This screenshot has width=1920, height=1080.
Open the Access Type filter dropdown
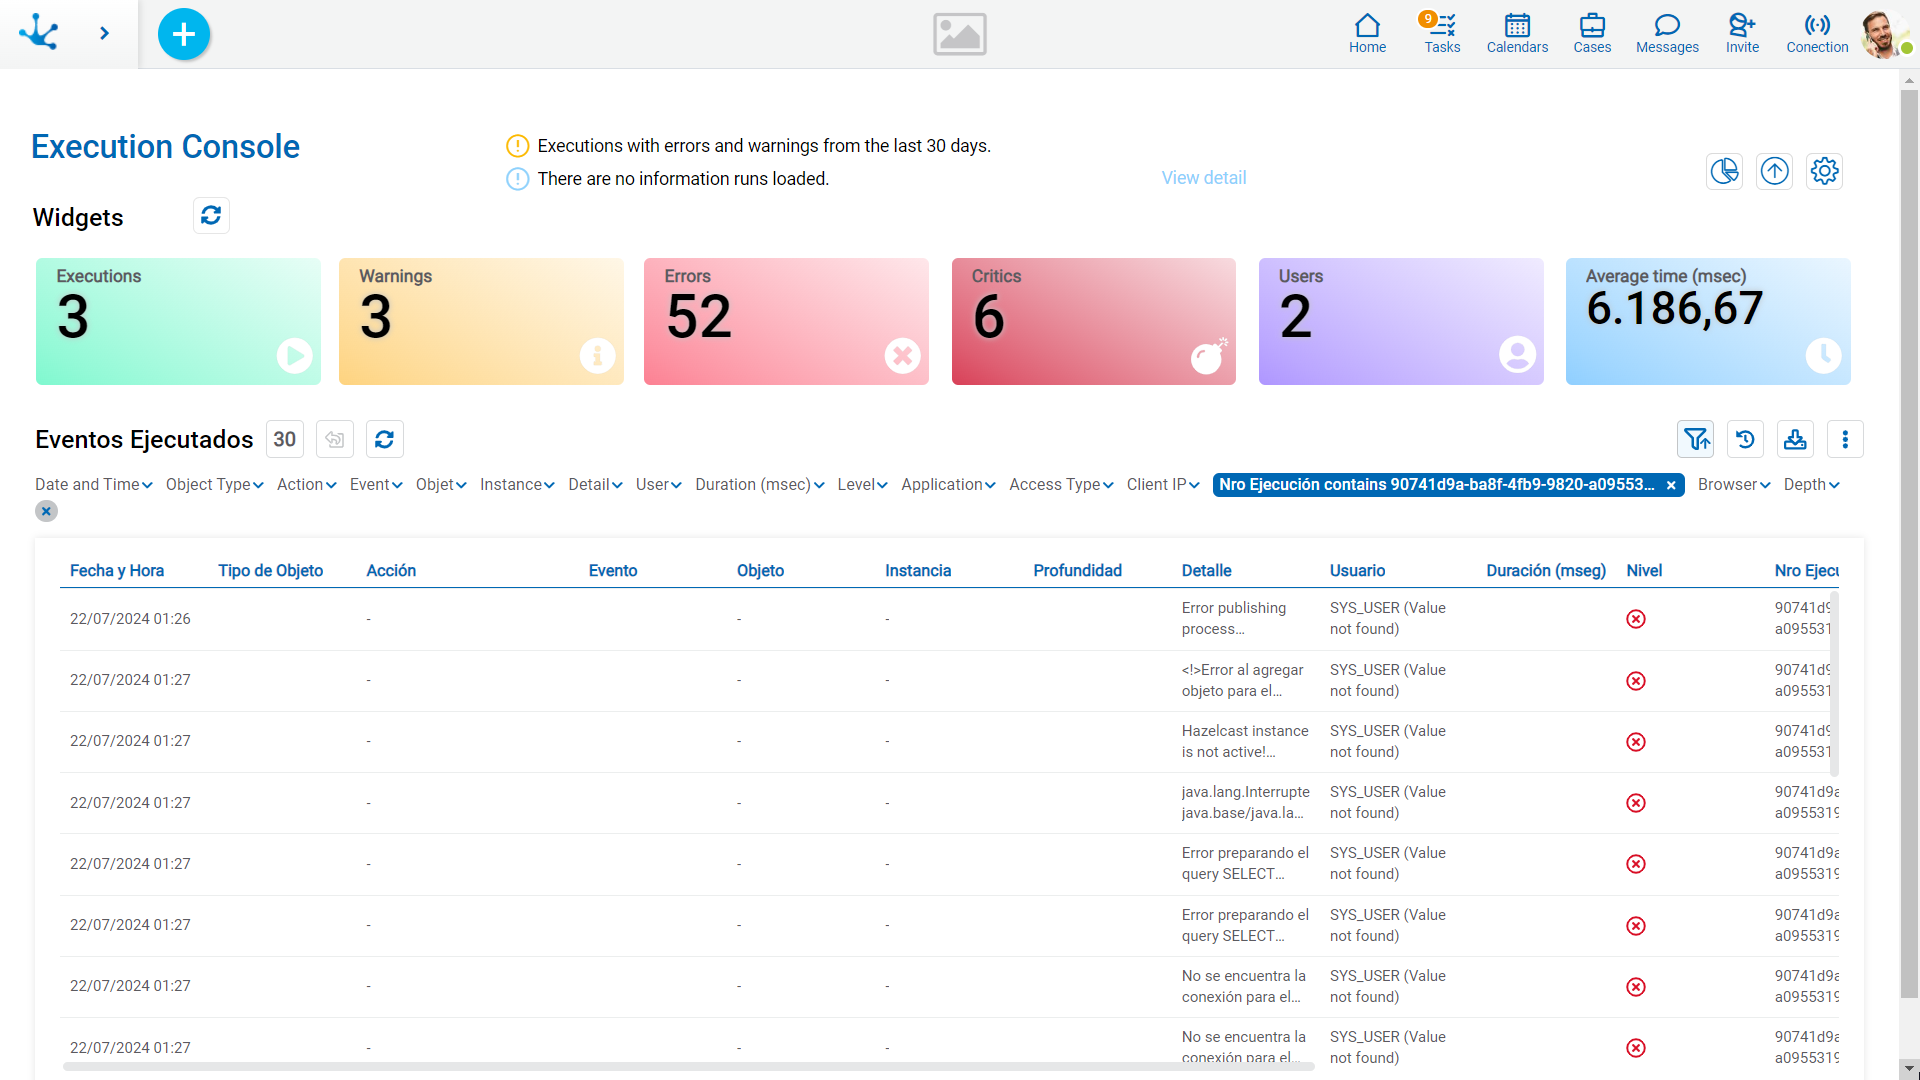tap(1060, 485)
